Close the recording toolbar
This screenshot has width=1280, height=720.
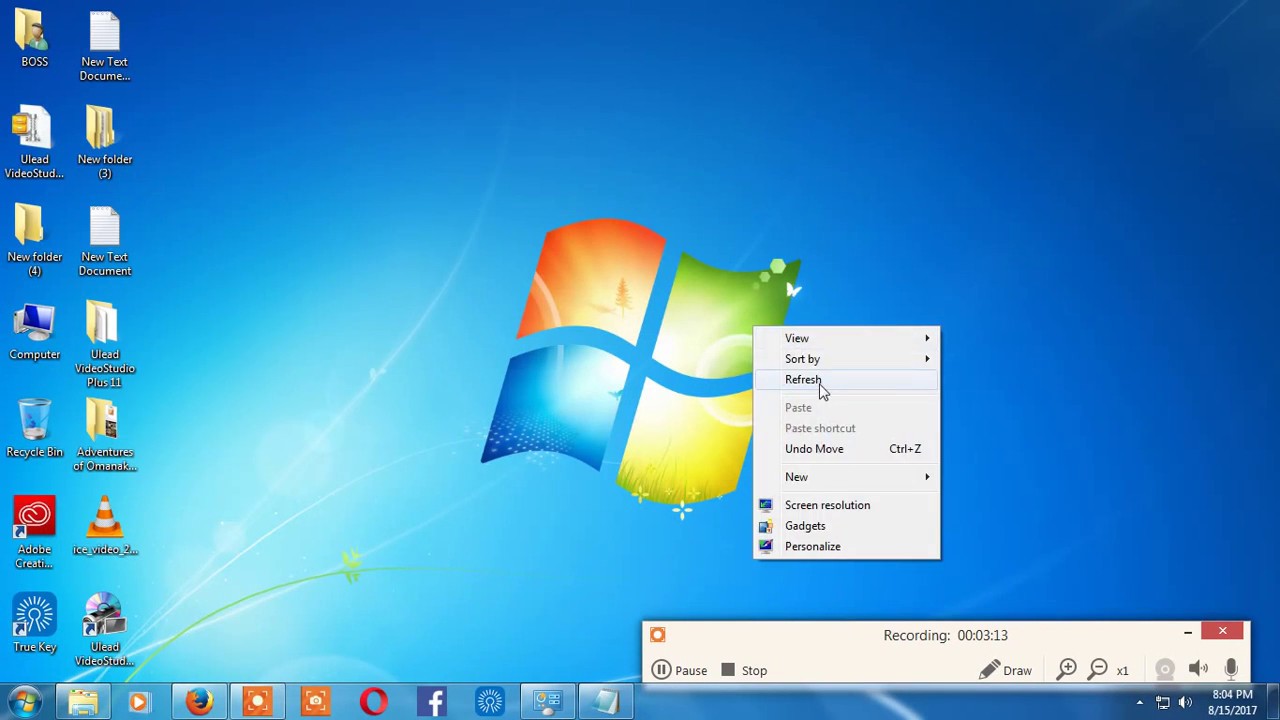pyautogui.click(x=1222, y=631)
